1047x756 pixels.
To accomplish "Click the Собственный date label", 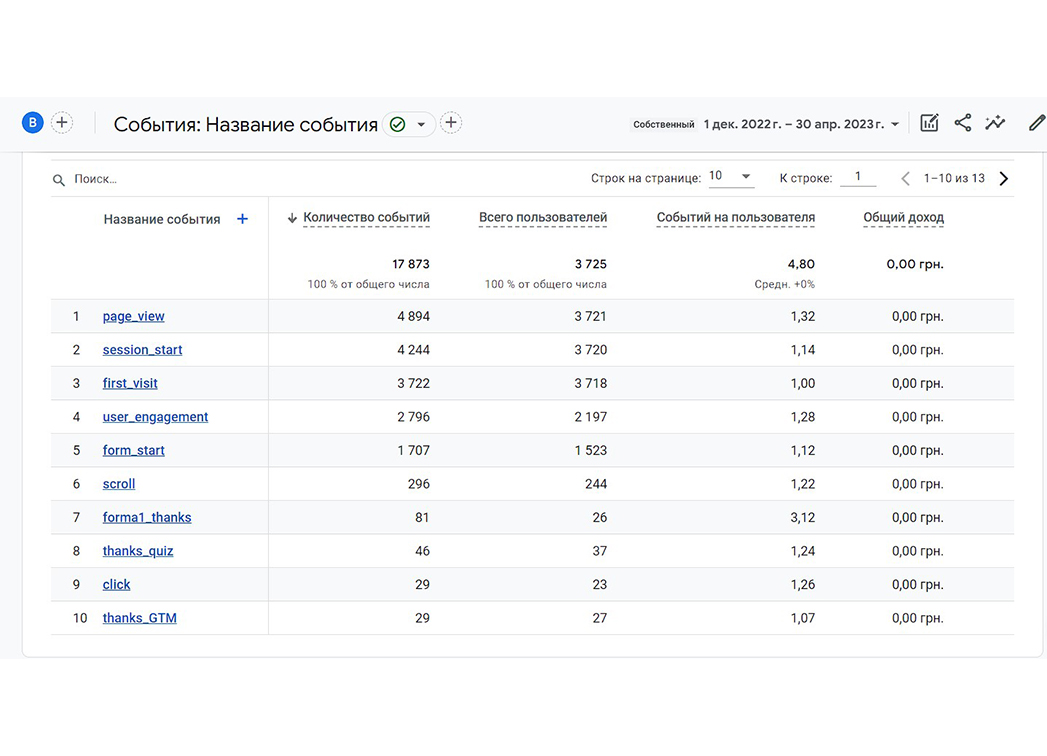I will (x=664, y=124).
